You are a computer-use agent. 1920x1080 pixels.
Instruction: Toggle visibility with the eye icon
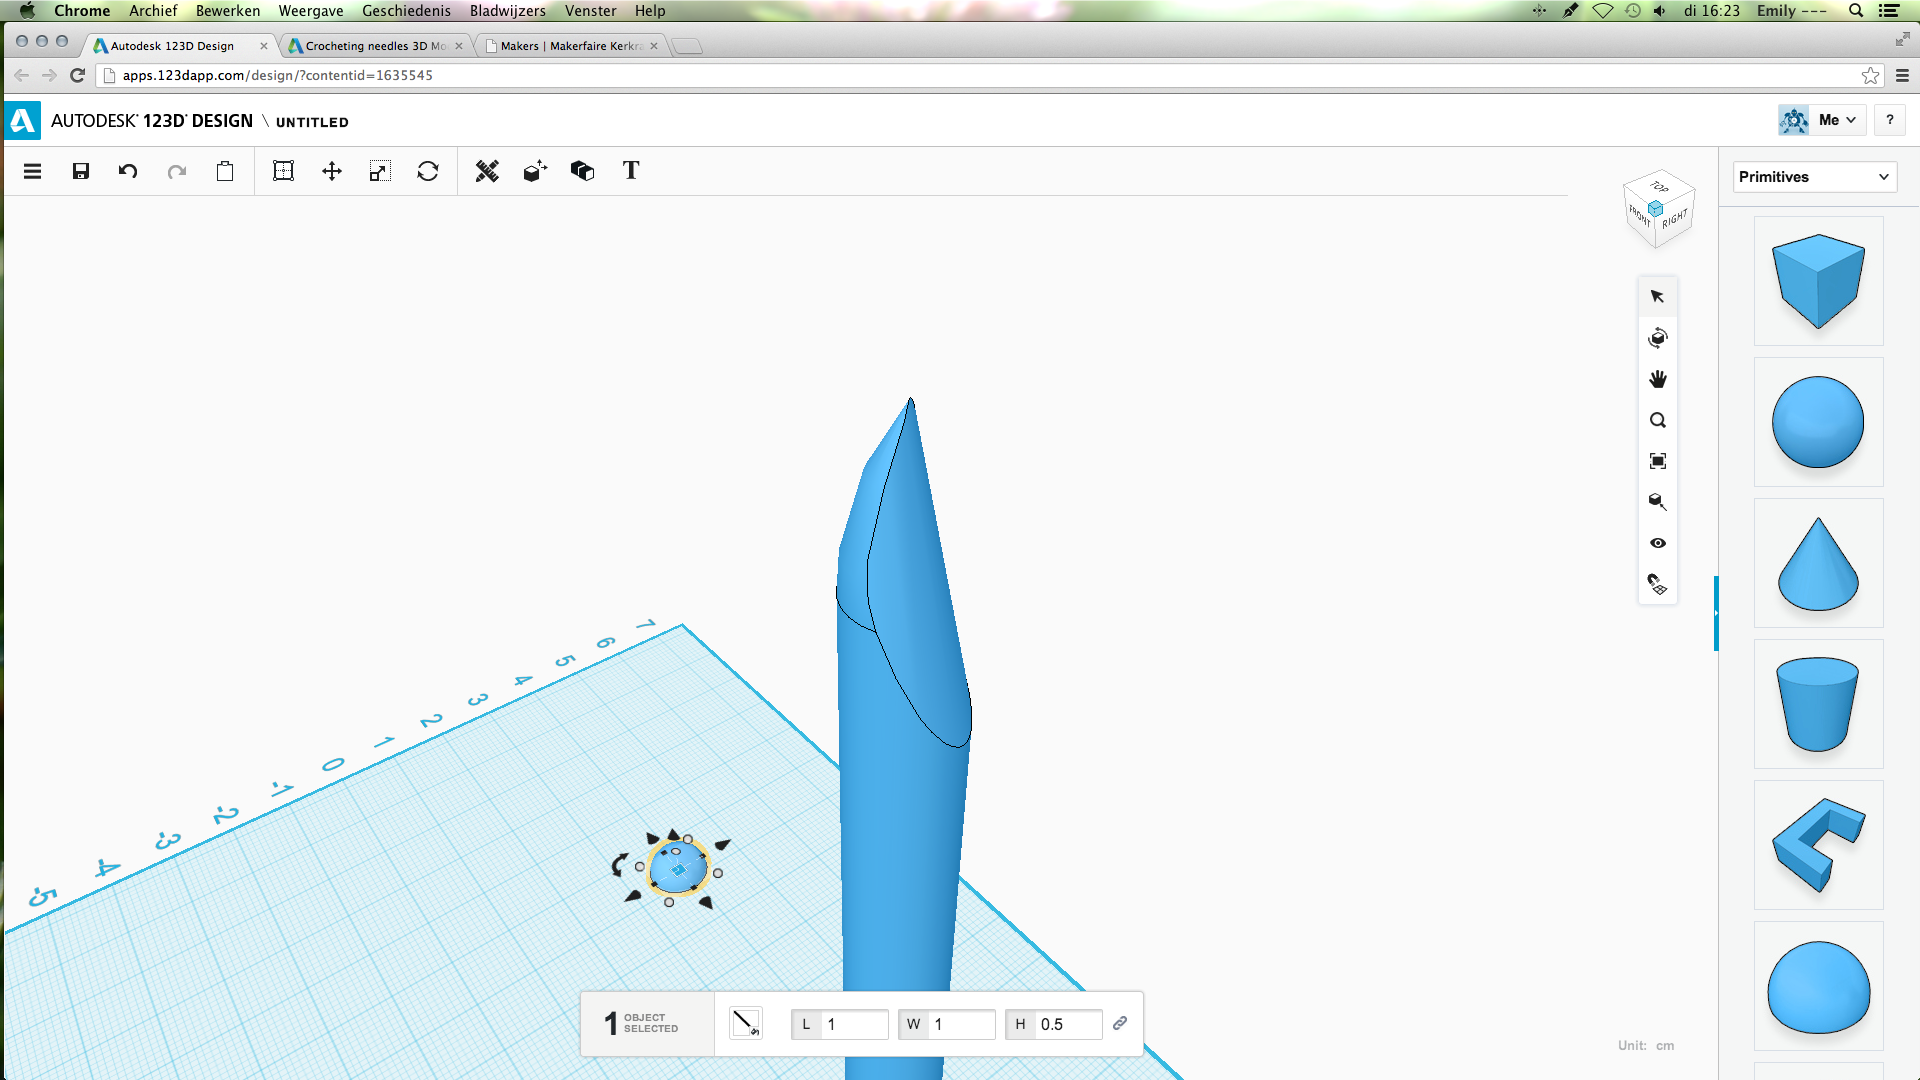coord(1657,543)
